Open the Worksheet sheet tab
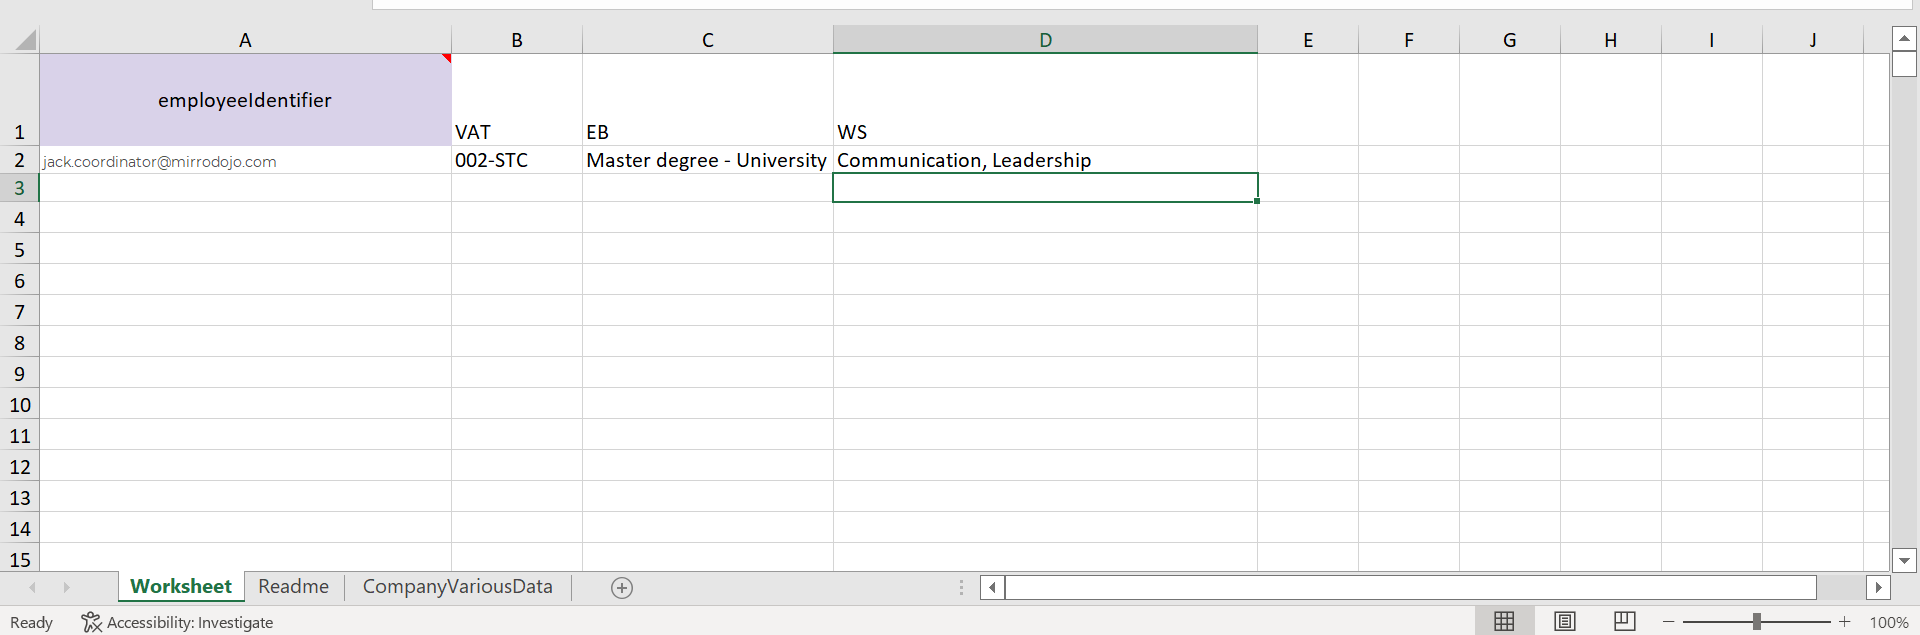1920x635 pixels. click(x=181, y=587)
